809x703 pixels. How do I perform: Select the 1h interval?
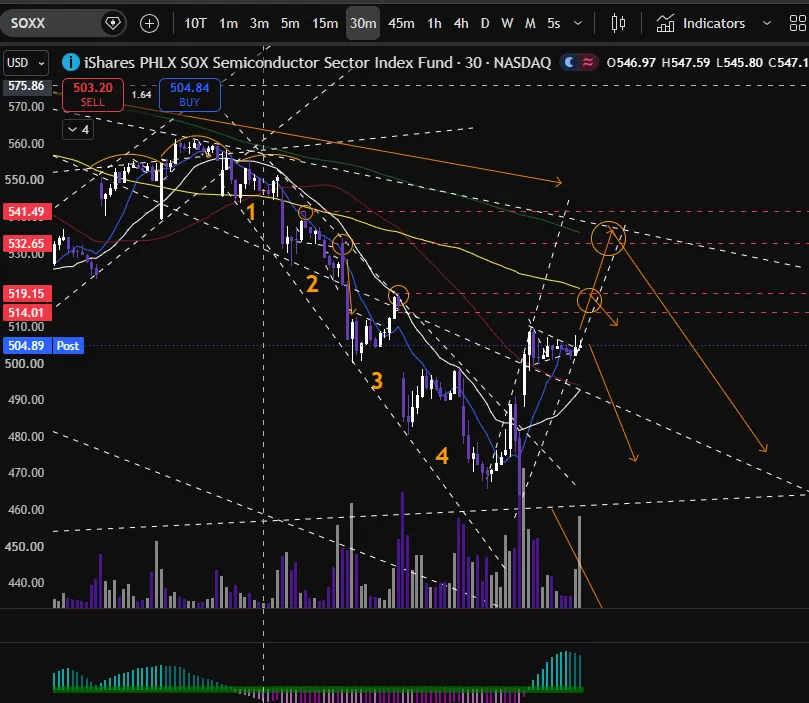click(x=434, y=23)
